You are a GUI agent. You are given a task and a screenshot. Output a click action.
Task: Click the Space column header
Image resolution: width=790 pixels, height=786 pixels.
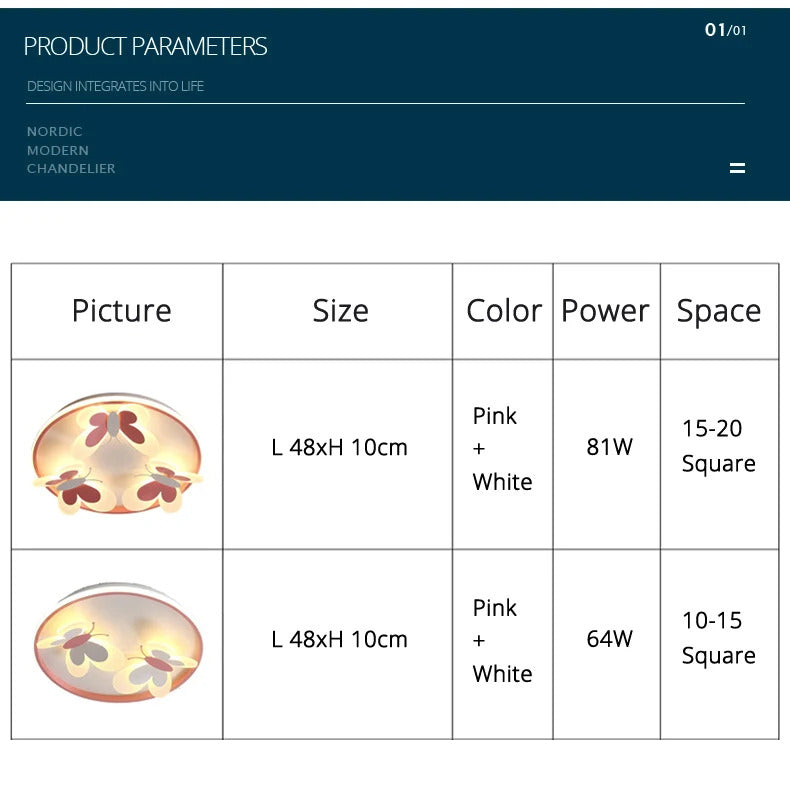(x=719, y=311)
